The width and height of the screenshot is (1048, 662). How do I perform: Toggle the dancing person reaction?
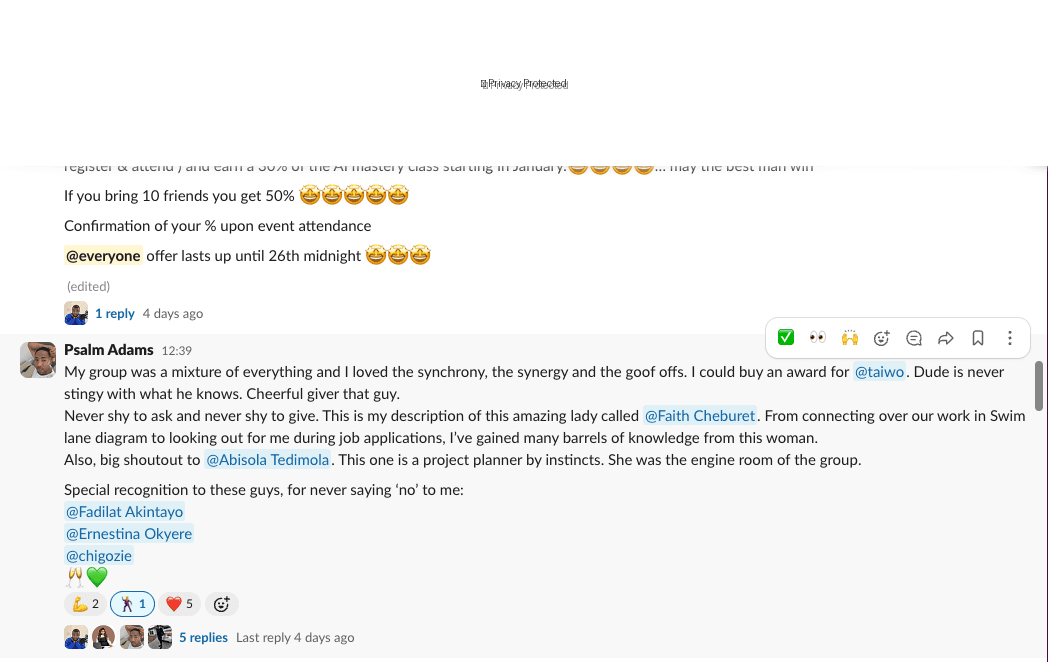coord(133,604)
